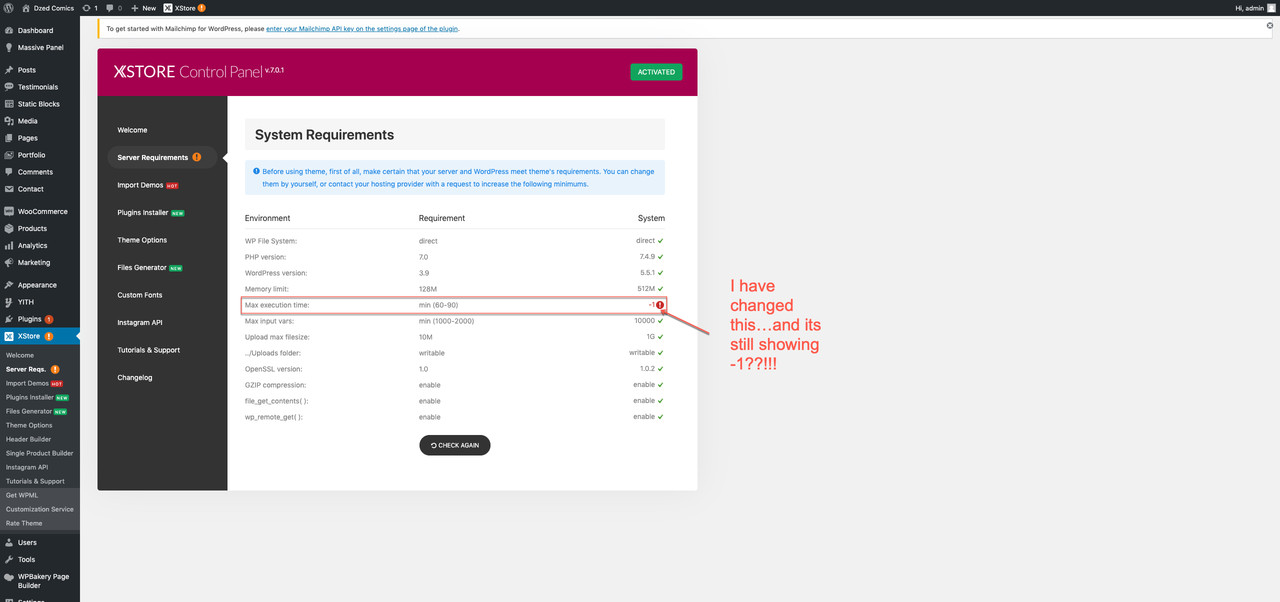Open Instagram API in the control panel menu
The width and height of the screenshot is (1280, 602).
(140, 322)
